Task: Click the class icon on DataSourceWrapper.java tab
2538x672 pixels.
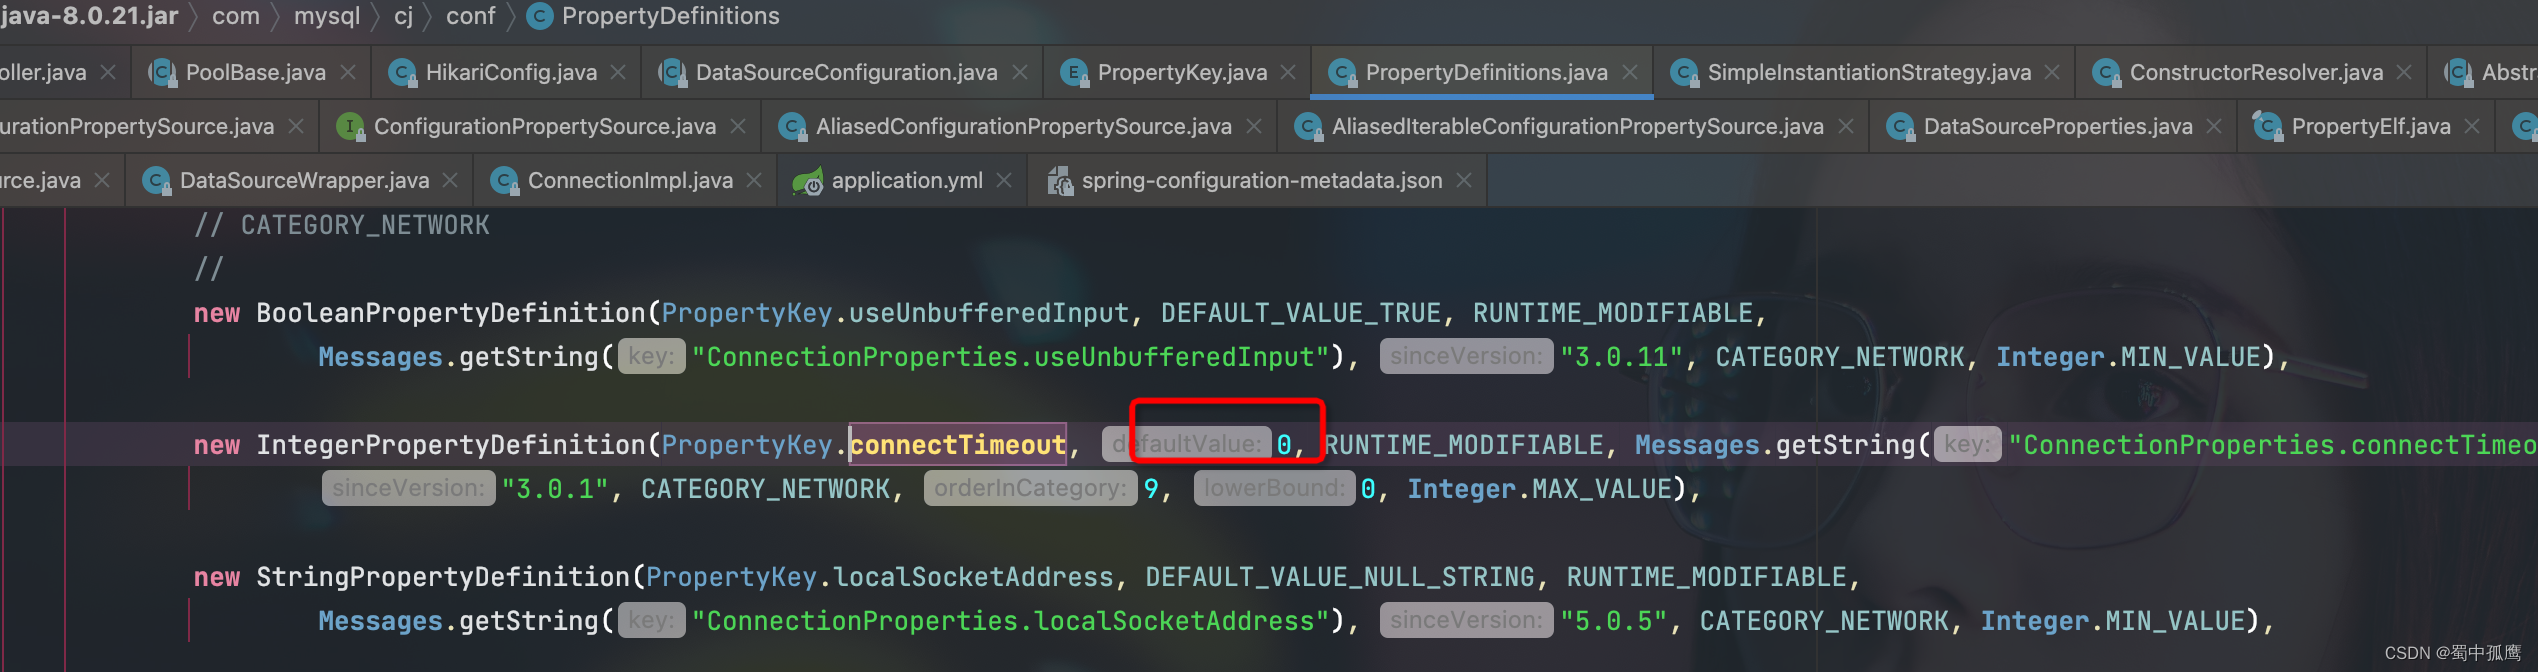Action: (x=156, y=181)
